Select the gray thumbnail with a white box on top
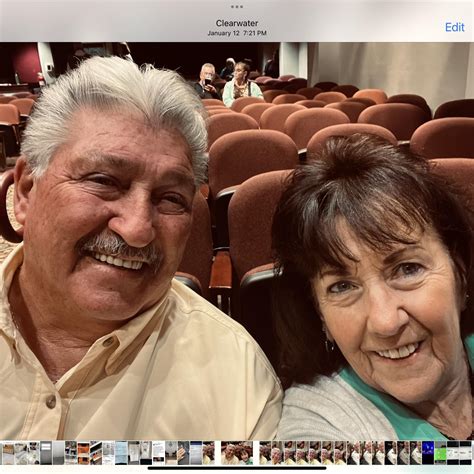The height and width of the screenshot is (474, 474). point(46,453)
